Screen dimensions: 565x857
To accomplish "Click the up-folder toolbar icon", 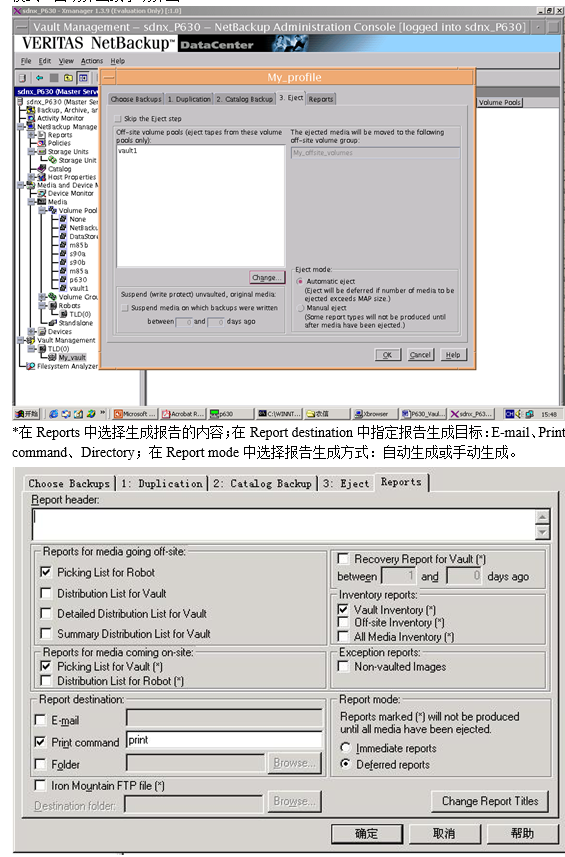I will [68, 78].
